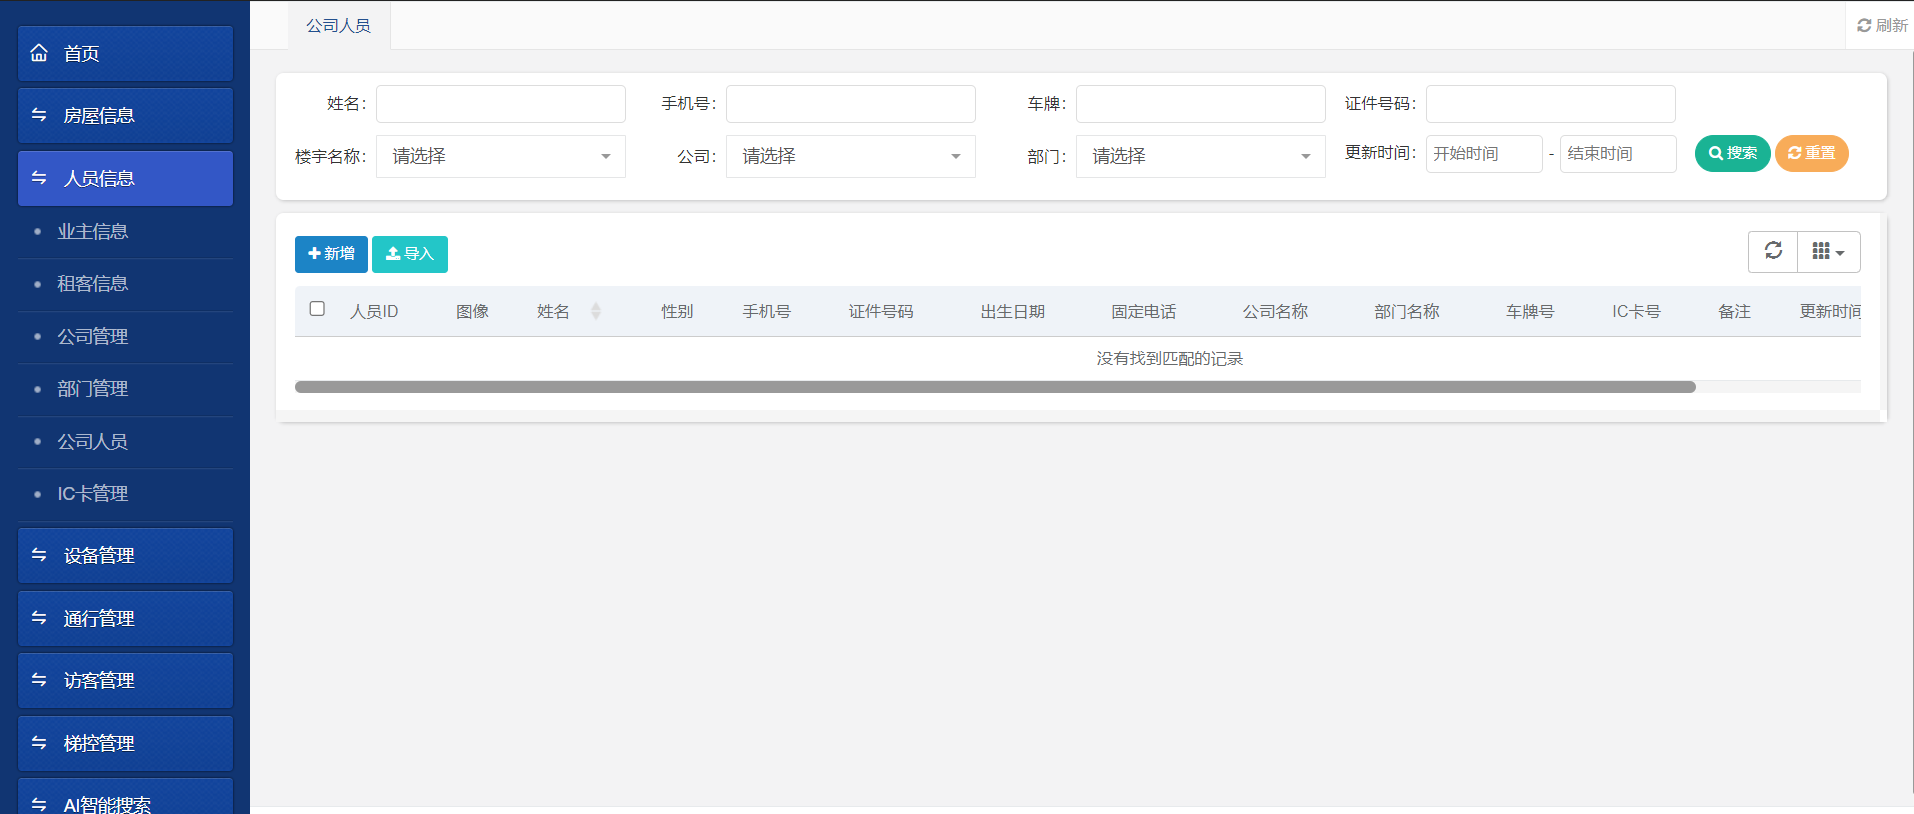This screenshot has height=814, width=1914.
Task: Open the 首页 menu
Action: [125, 54]
